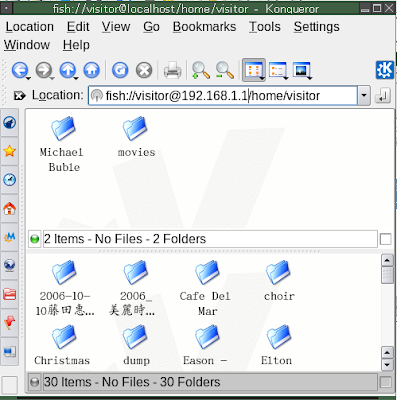This screenshot has height=400, width=397.
Task: Print the current view
Action: (172, 70)
